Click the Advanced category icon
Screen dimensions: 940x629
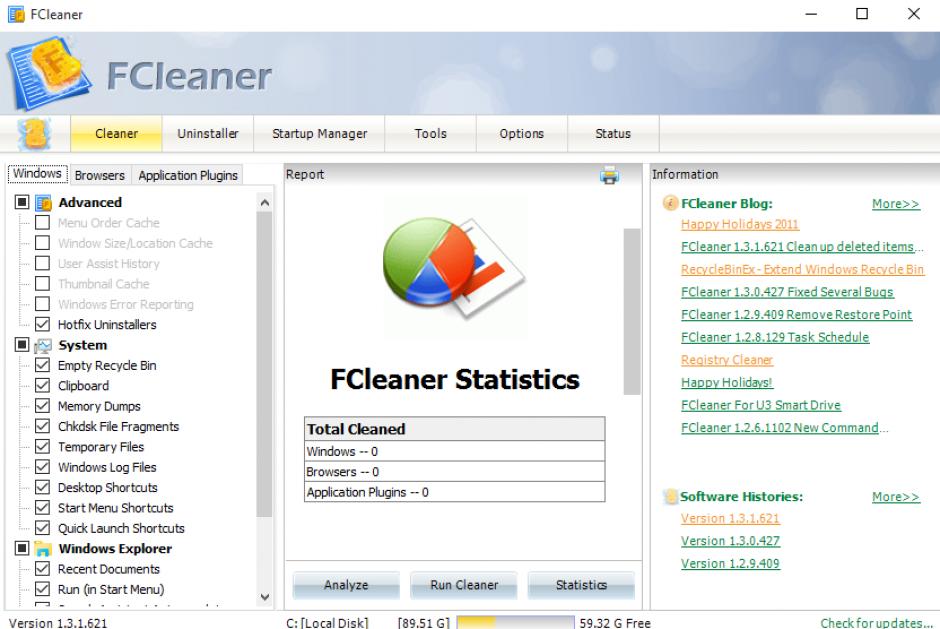point(43,203)
